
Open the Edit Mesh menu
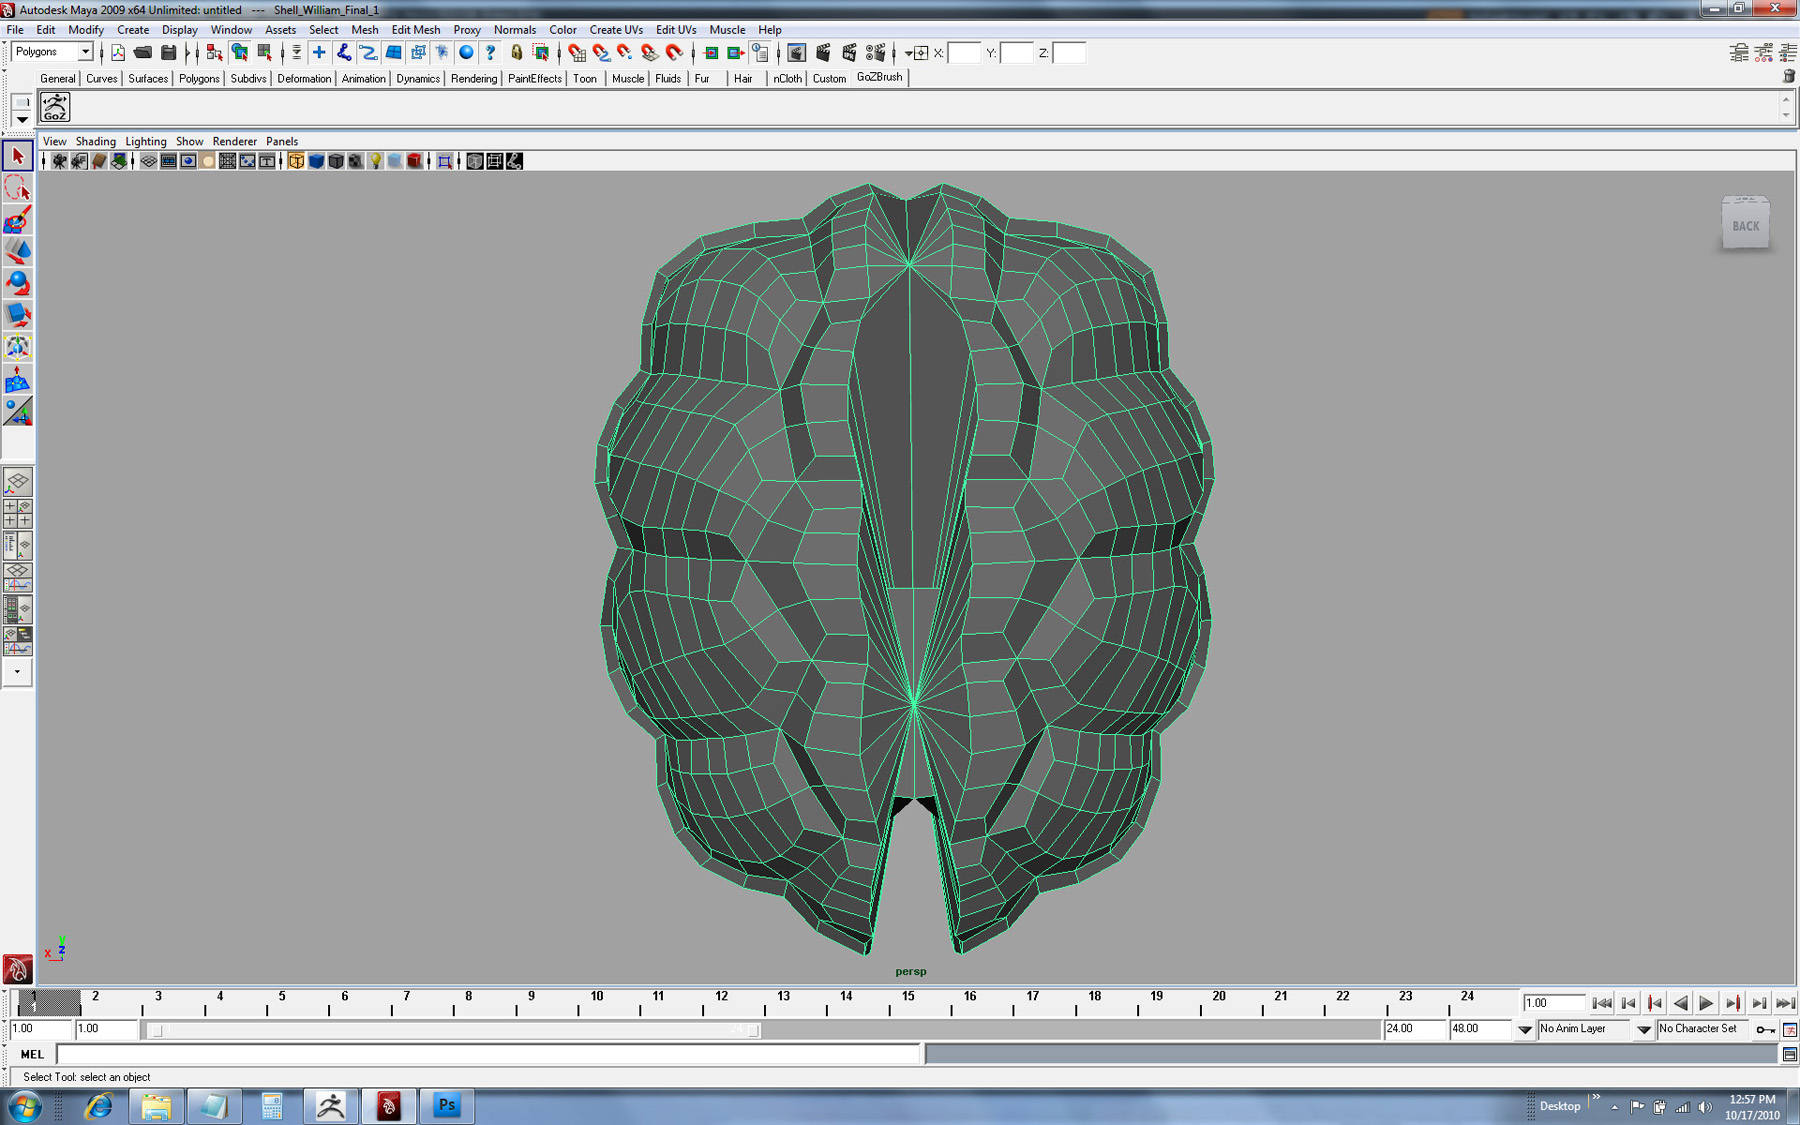pos(415,30)
